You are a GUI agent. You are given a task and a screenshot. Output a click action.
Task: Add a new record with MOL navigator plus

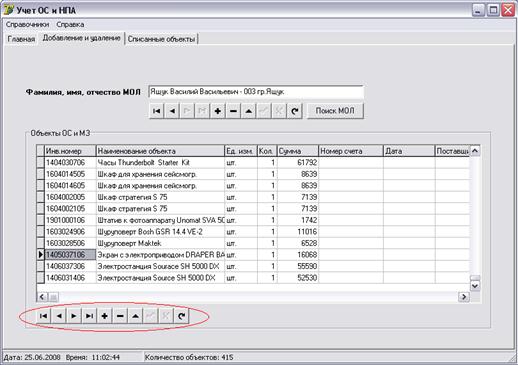point(218,111)
